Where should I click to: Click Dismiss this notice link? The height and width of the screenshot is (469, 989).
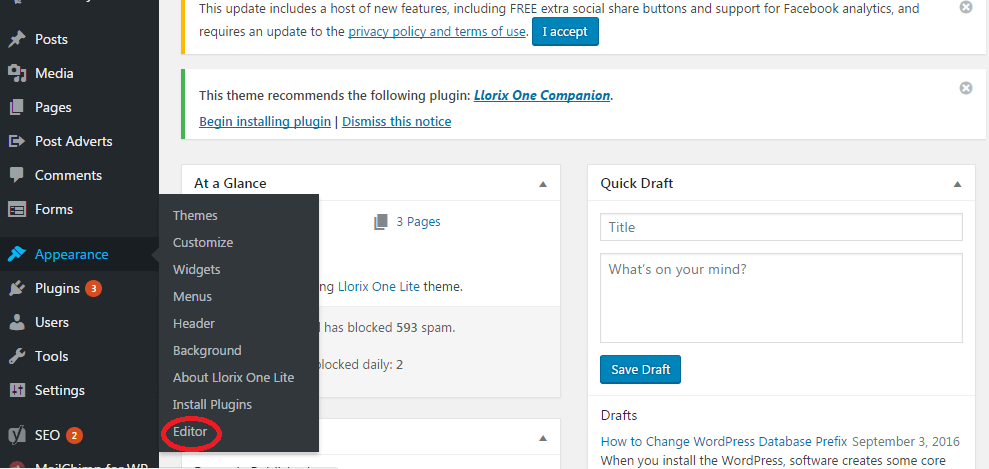tap(397, 121)
